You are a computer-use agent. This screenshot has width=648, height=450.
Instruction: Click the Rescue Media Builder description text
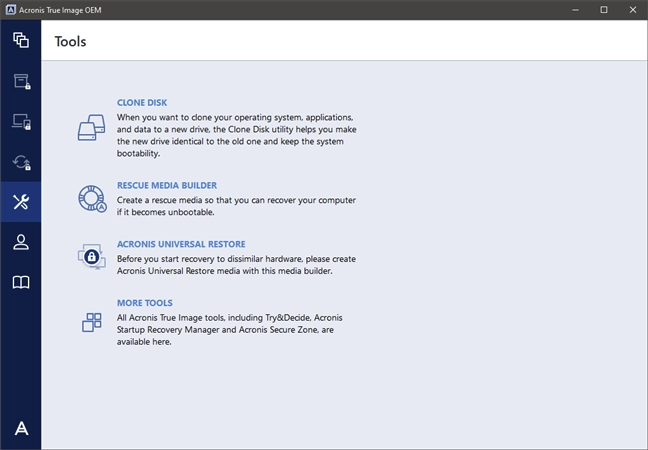pyautogui.click(x=236, y=206)
